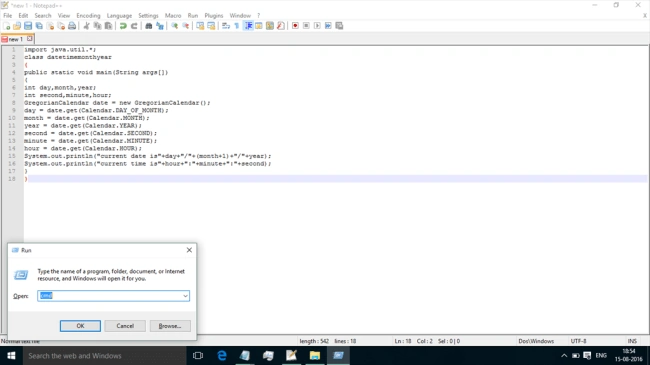Click code line 'class datetimemonthyear'
Image resolution: width=650 pixels, height=365 pixels.
pyautogui.click(x=68, y=57)
